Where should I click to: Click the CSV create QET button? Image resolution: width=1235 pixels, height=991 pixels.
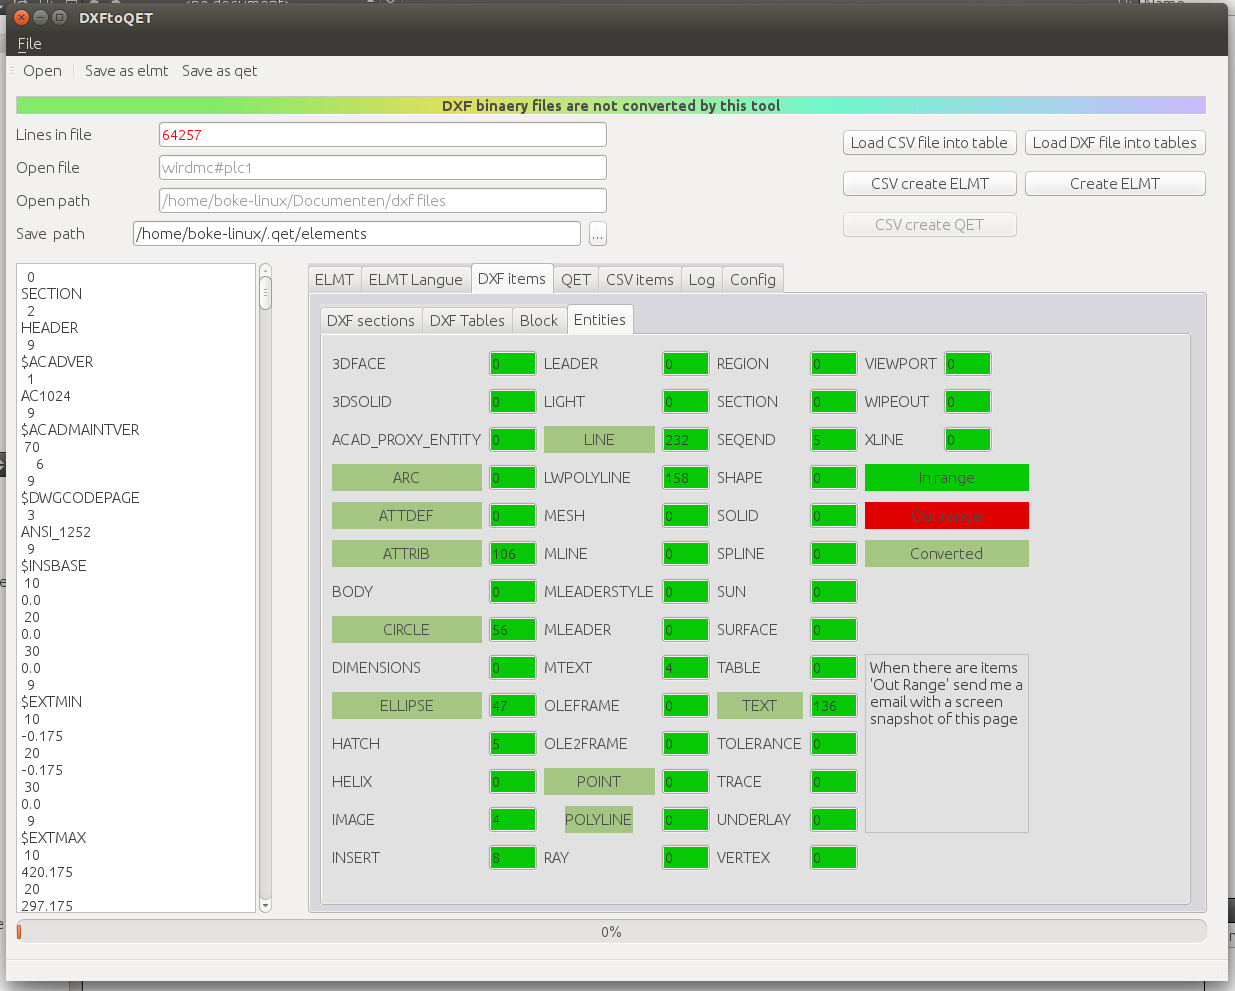929,225
